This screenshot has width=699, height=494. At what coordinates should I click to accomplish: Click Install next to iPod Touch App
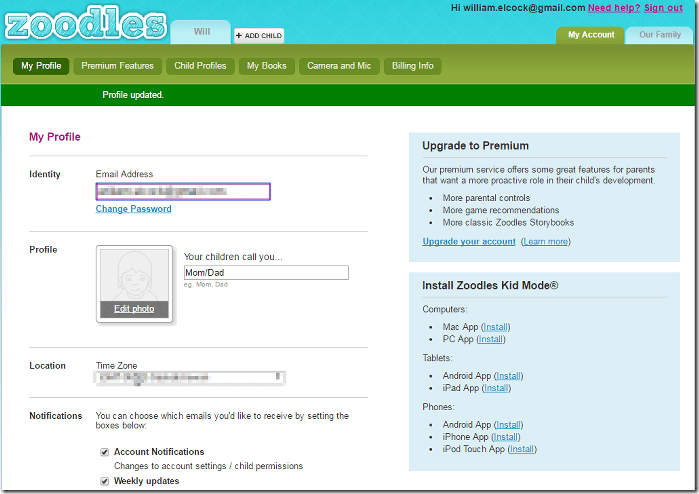point(522,449)
